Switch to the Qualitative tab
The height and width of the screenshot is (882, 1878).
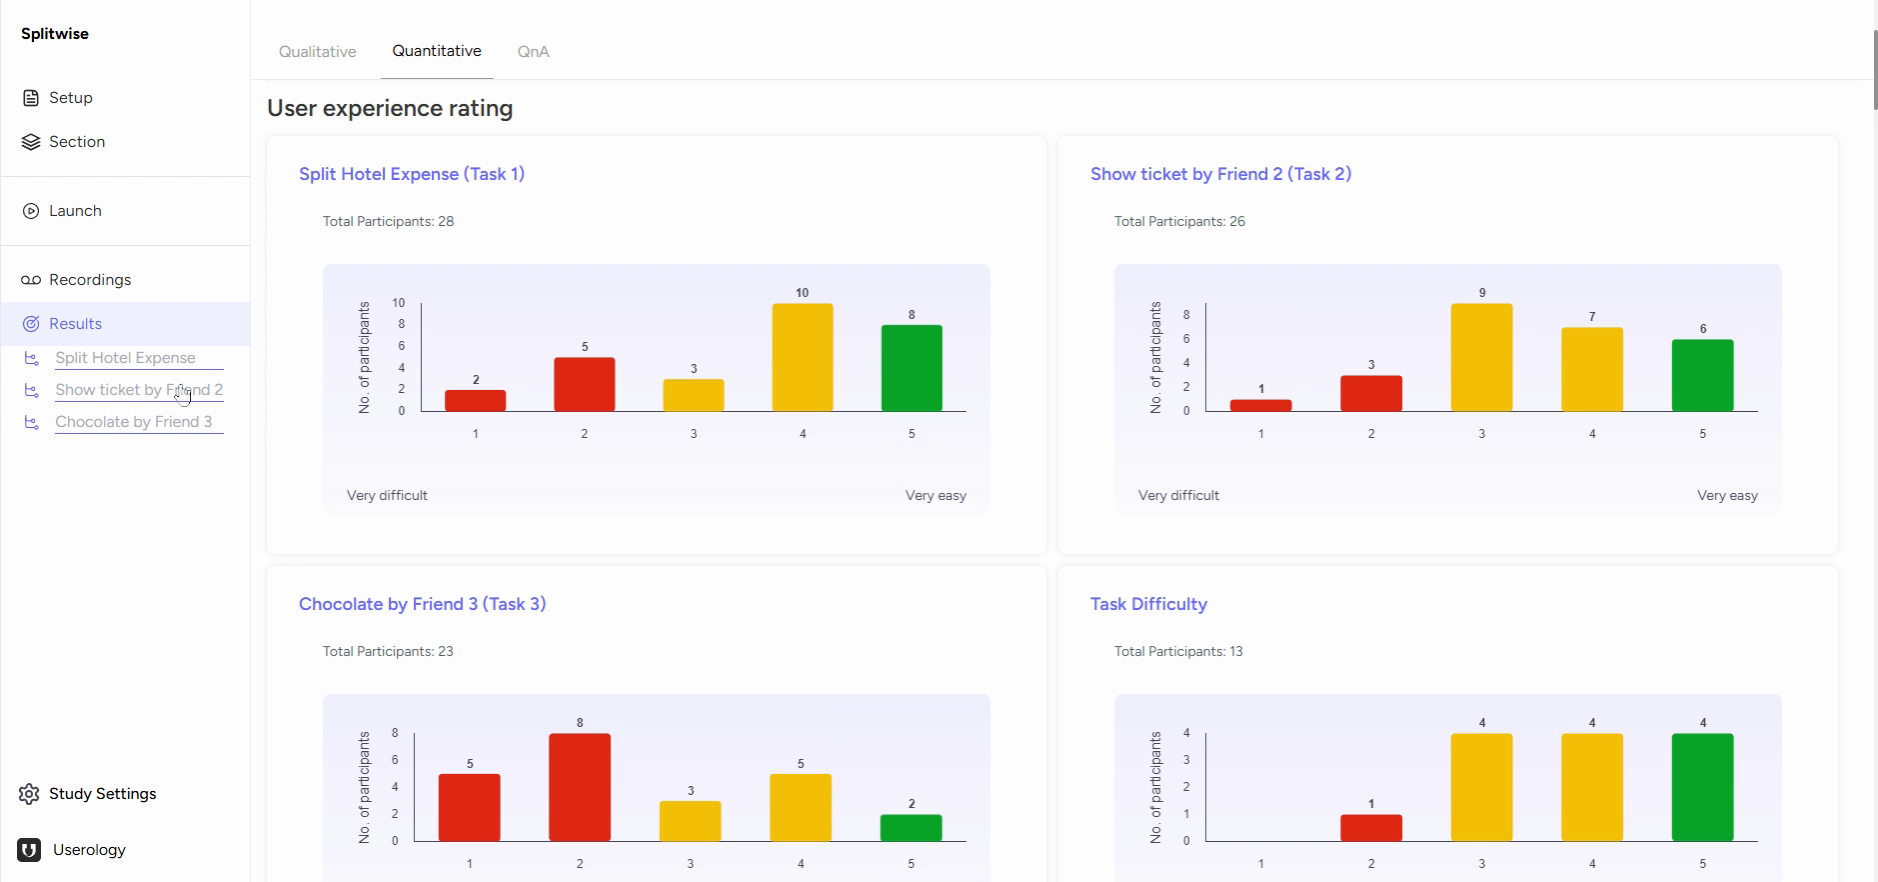317,52
